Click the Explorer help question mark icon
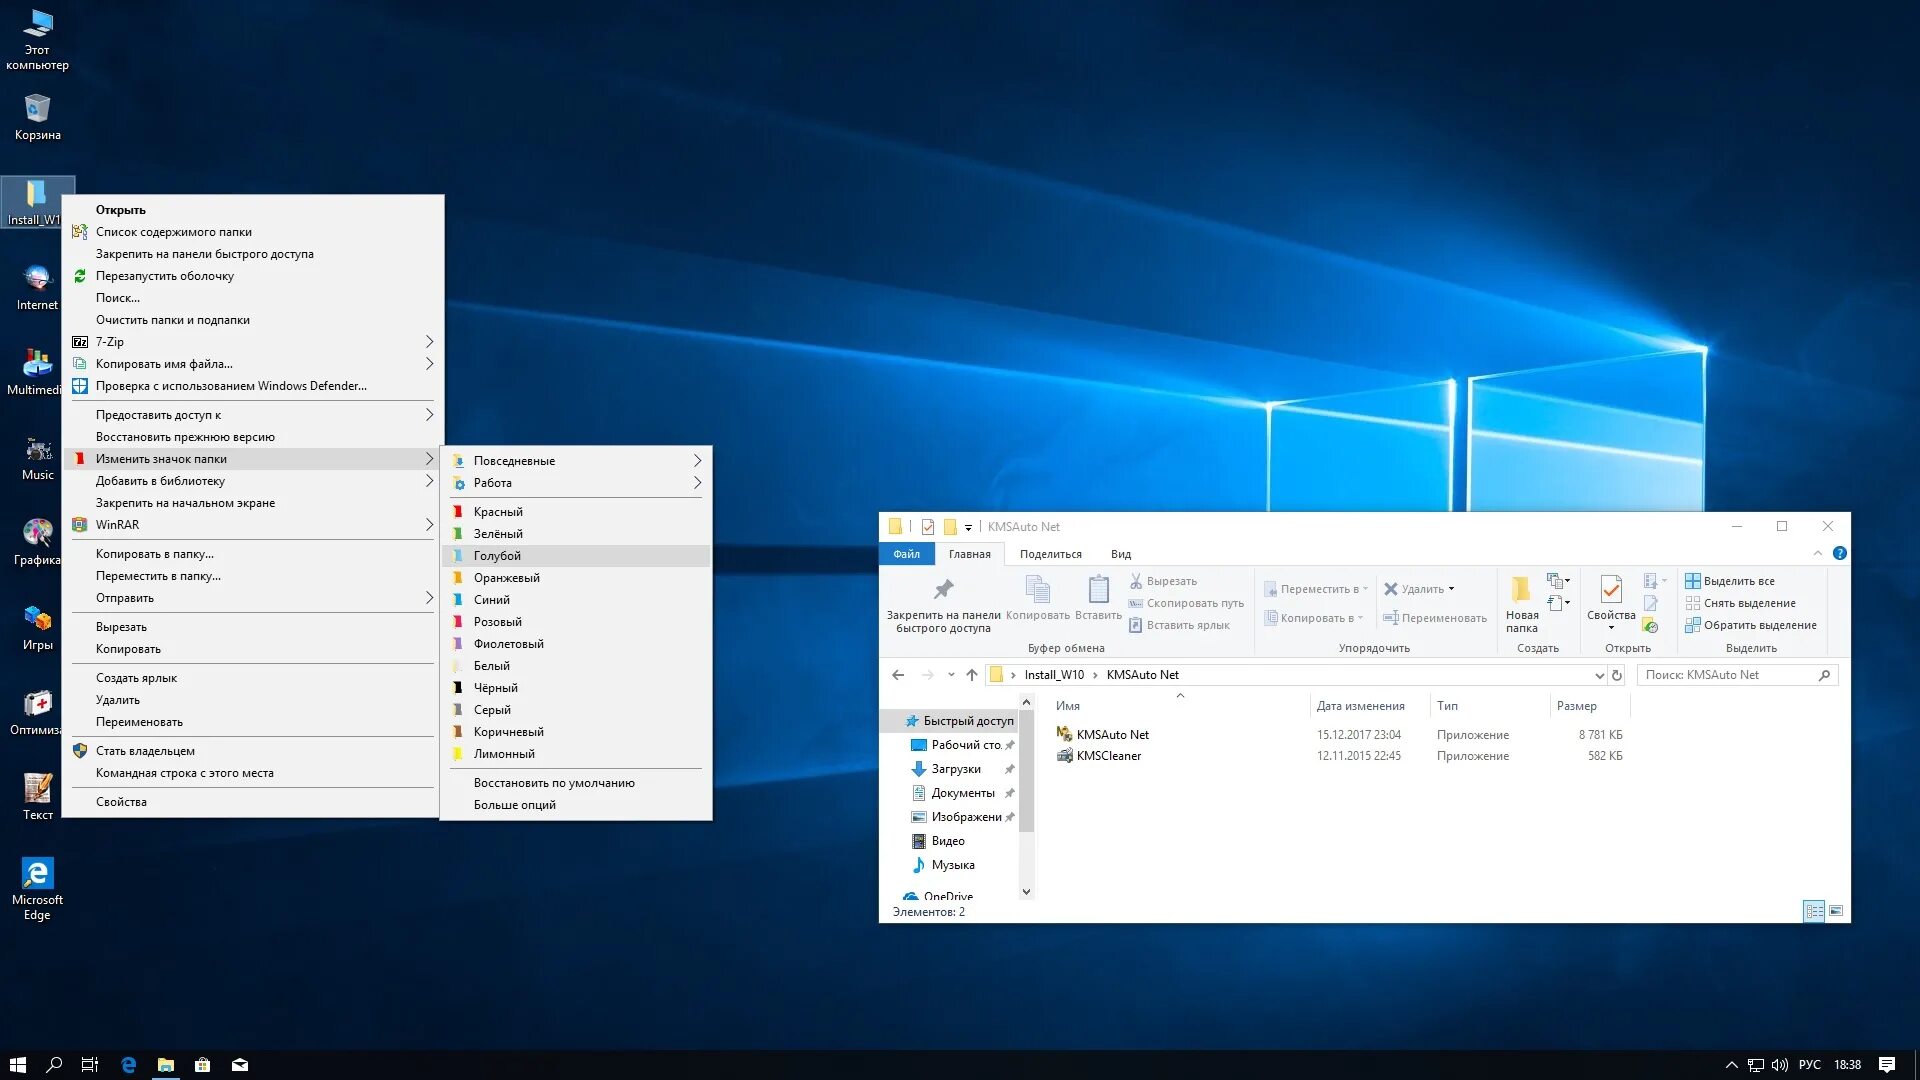Screen dimensions: 1920x1080 coord(1839,553)
